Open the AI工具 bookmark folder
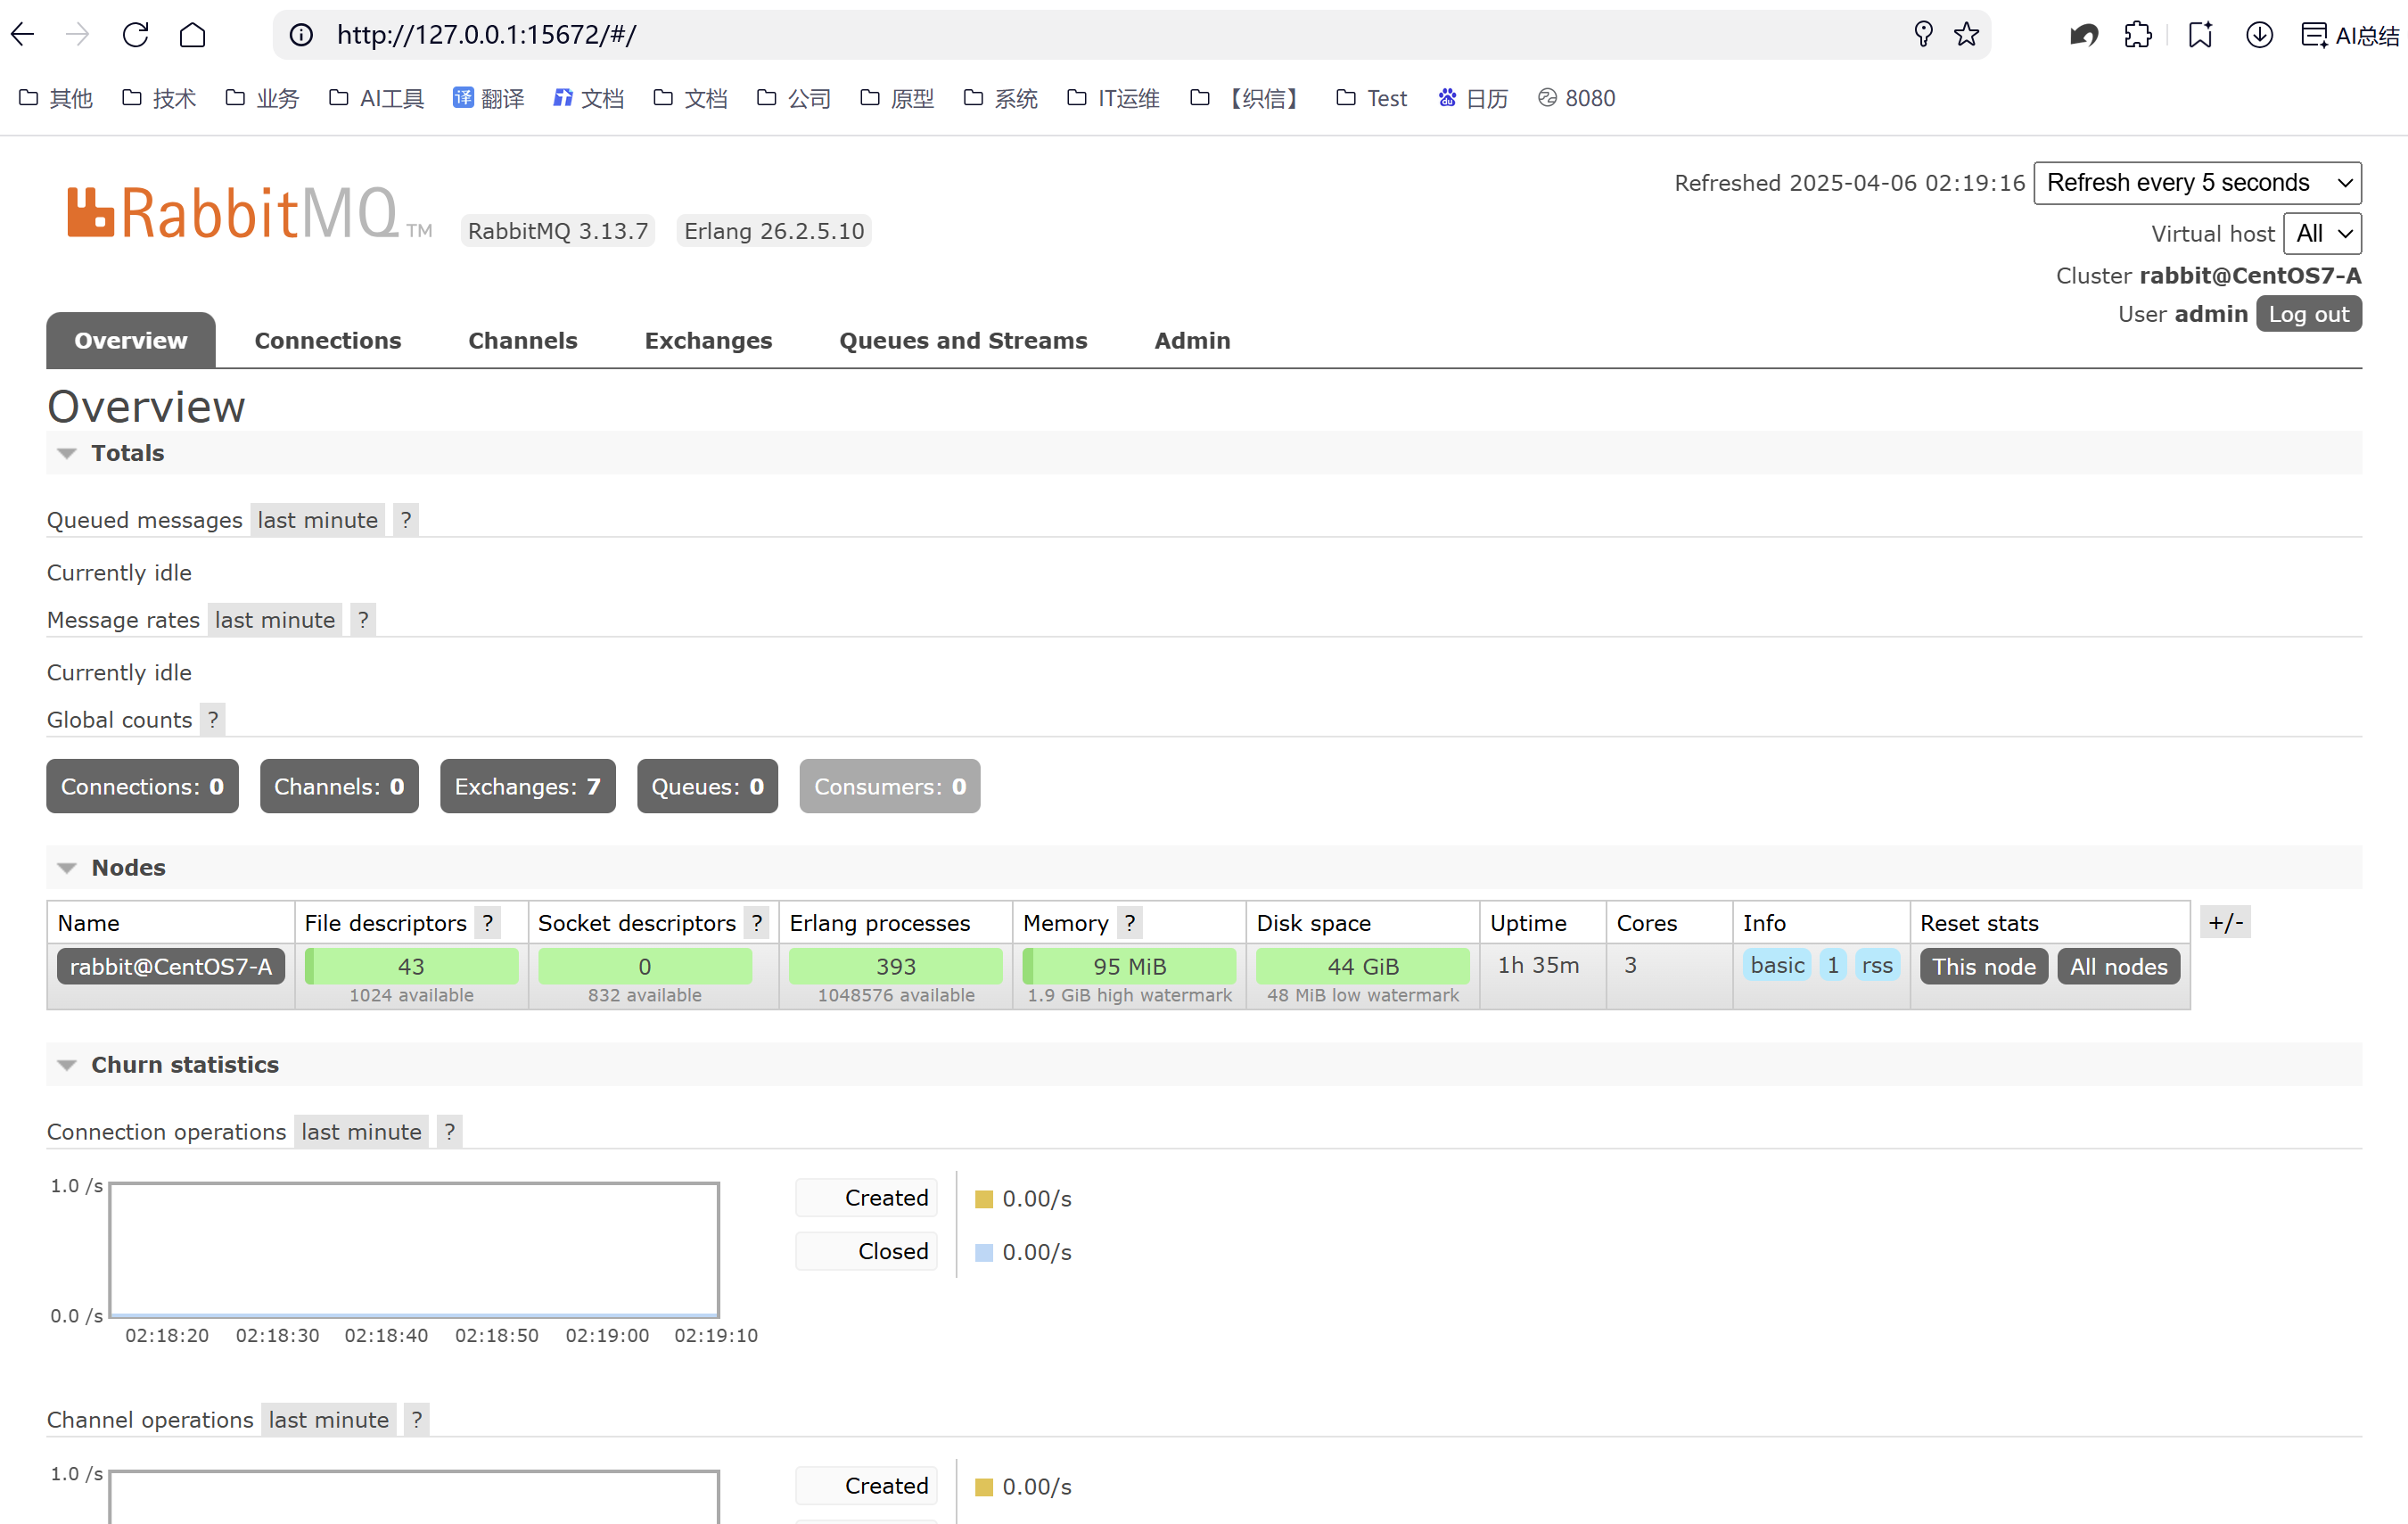 [x=376, y=98]
